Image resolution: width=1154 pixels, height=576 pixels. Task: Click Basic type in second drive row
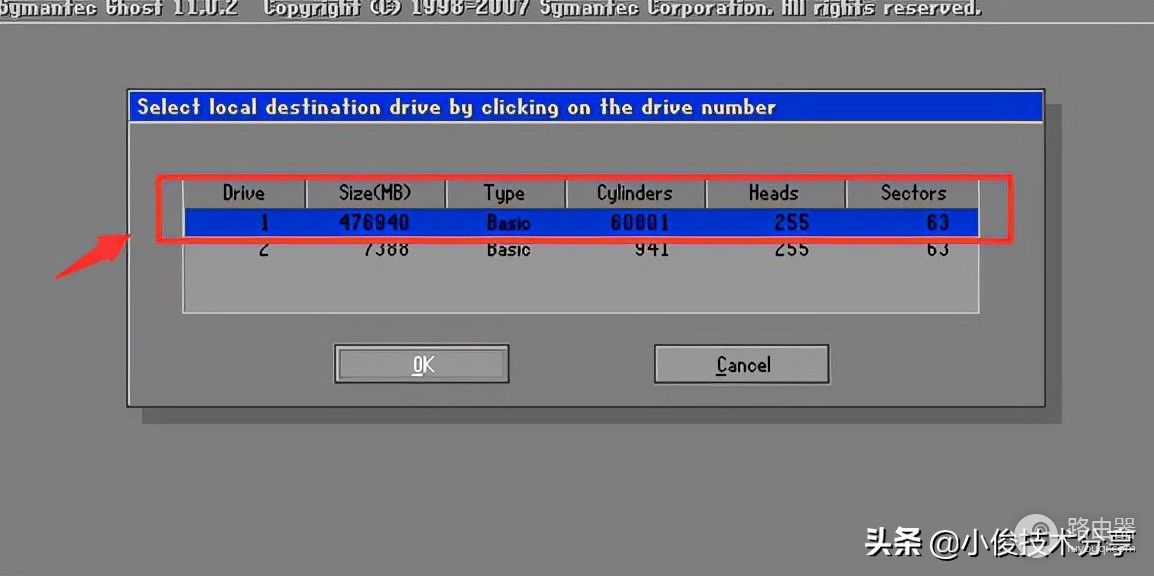click(x=508, y=249)
